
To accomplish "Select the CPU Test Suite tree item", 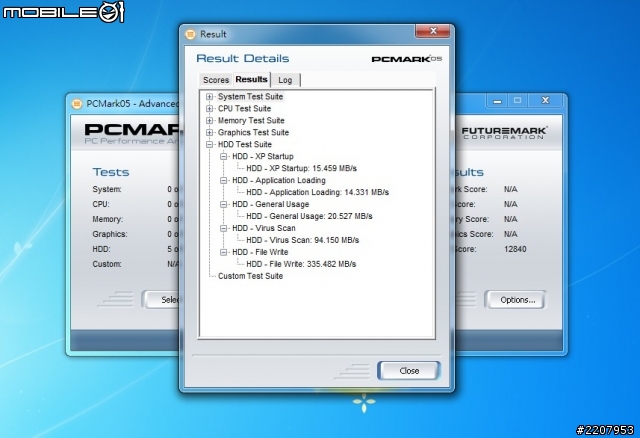I will (x=244, y=109).
